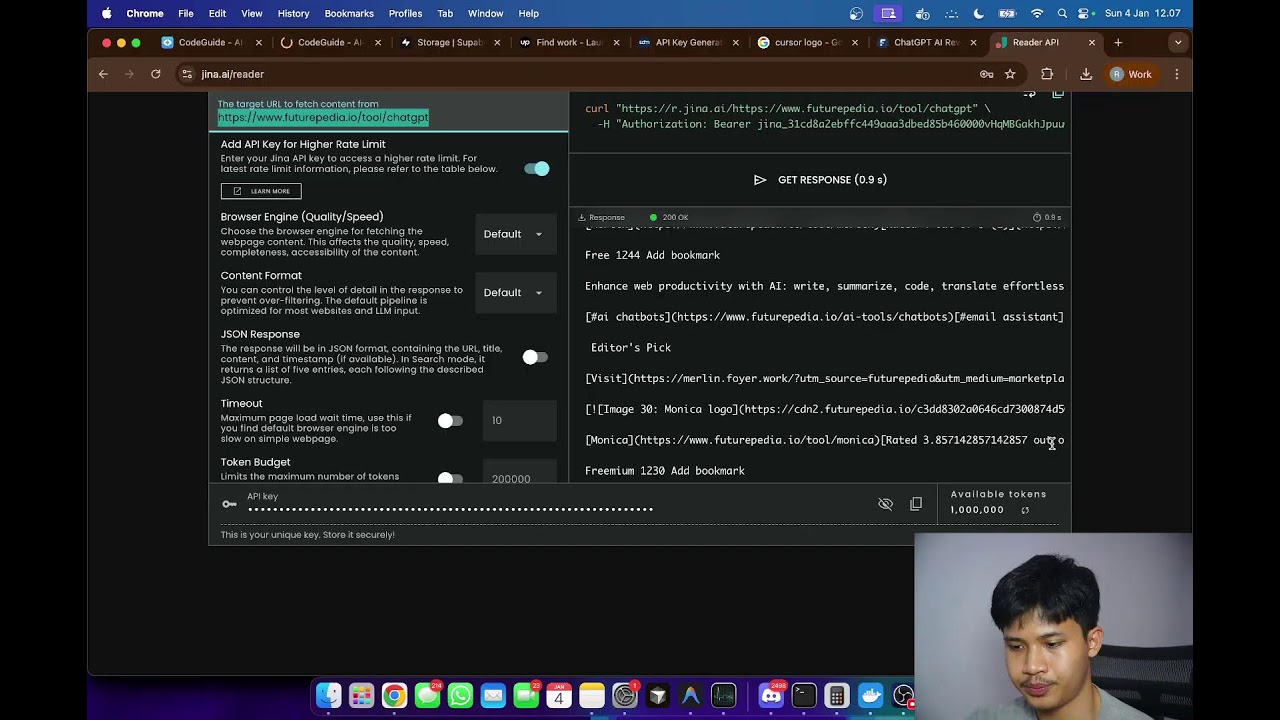This screenshot has height=720, width=1280.
Task: Open the History menu
Action: pos(293,13)
